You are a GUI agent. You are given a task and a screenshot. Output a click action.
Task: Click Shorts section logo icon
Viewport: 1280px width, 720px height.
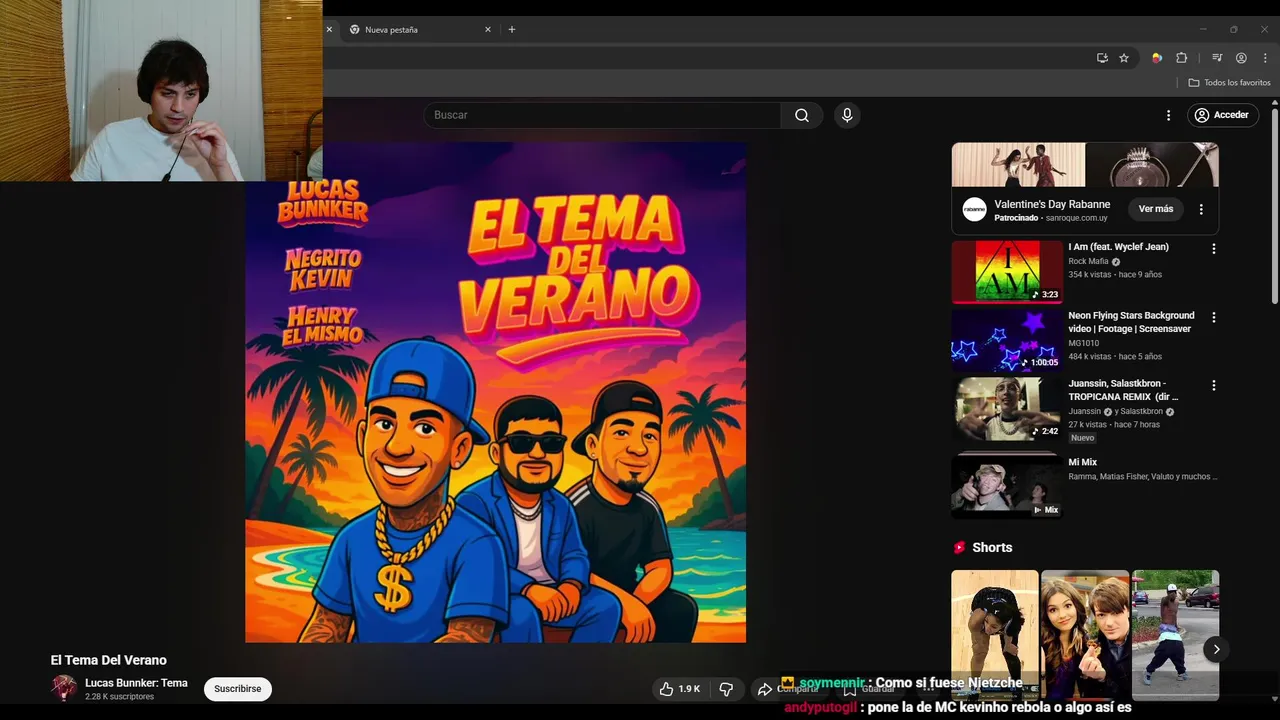click(x=960, y=548)
